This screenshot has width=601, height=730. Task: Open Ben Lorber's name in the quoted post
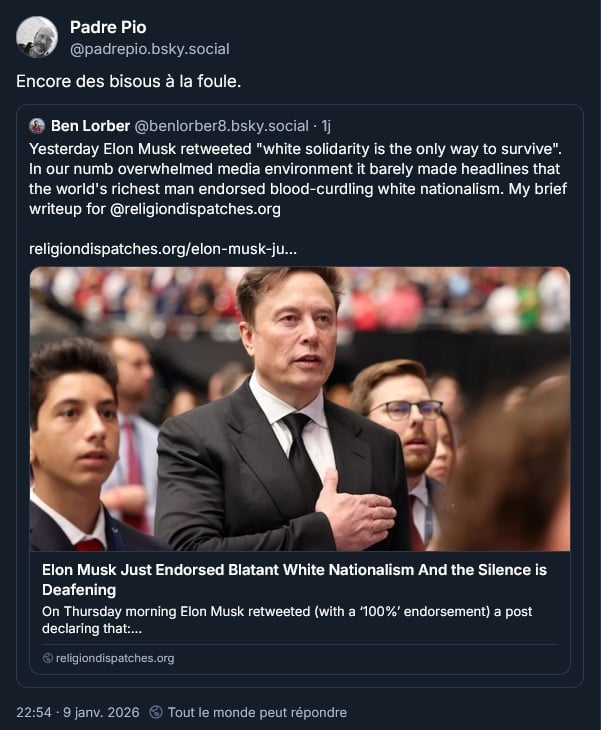point(89,126)
